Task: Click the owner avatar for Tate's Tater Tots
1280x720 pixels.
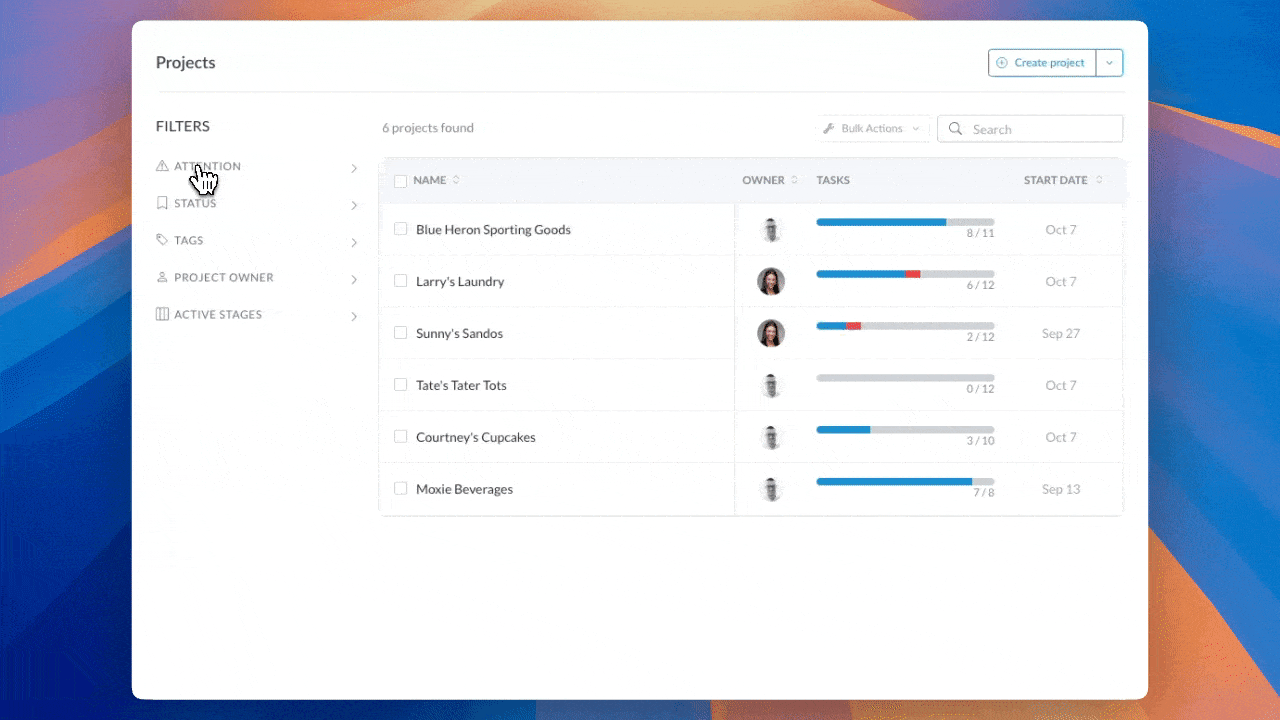Action: [x=771, y=385]
